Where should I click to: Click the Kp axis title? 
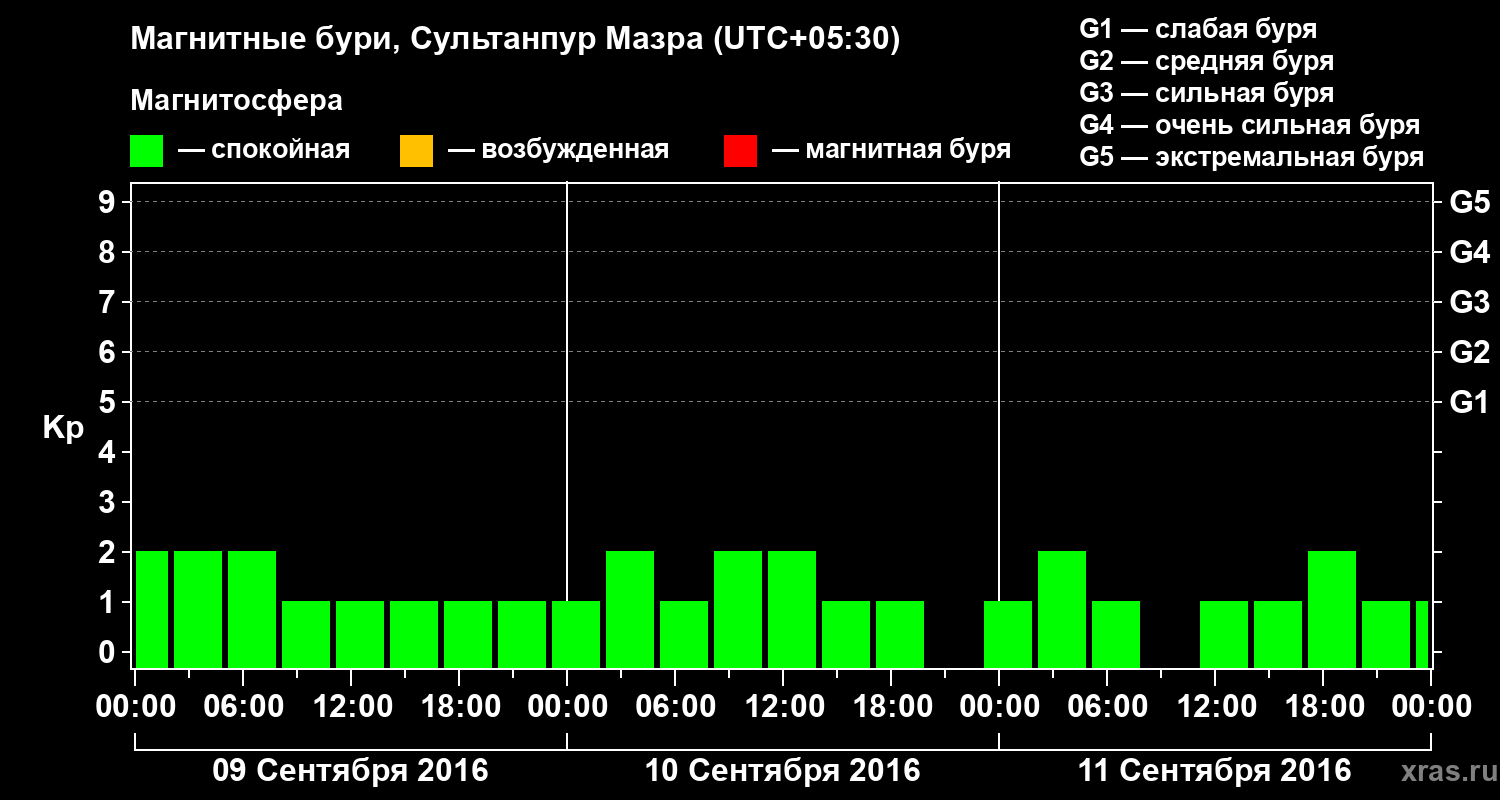point(63,427)
